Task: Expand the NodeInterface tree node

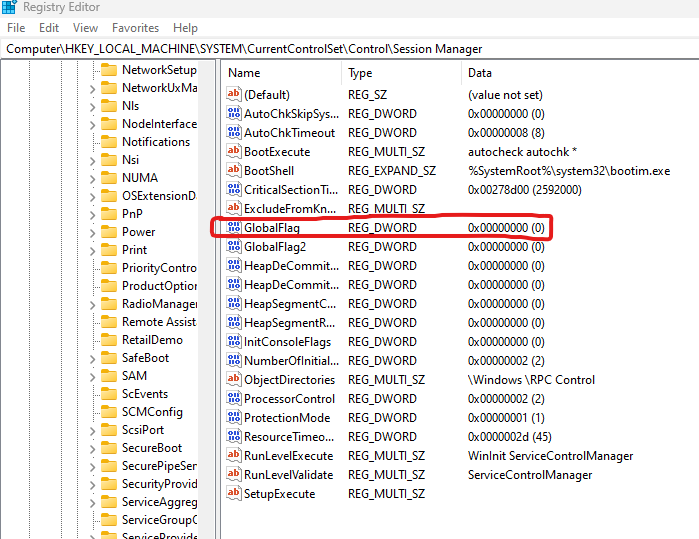Action: click(x=92, y=125)
